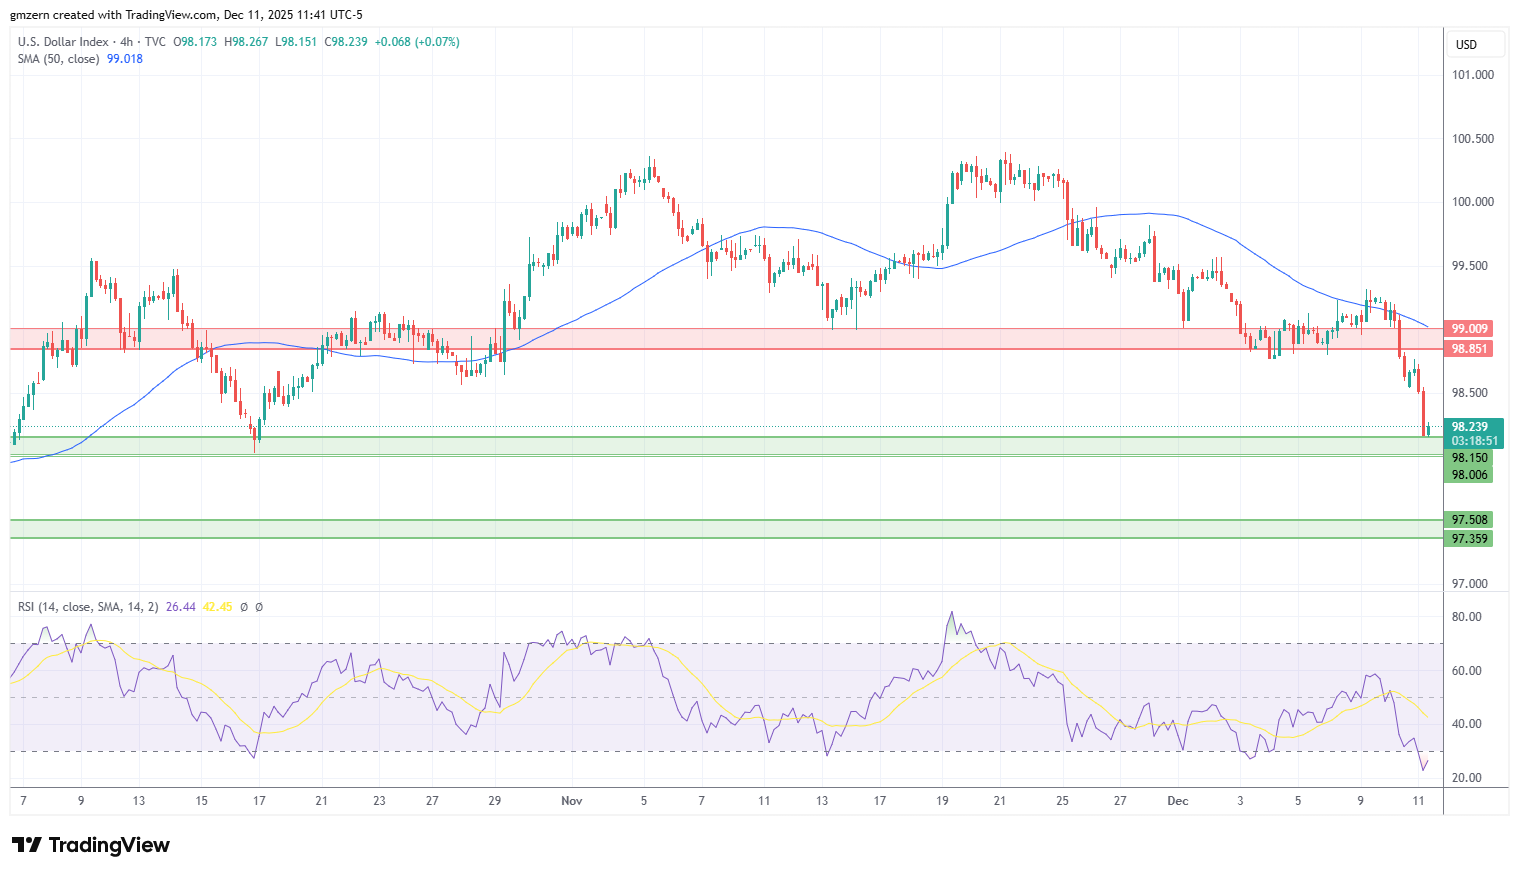Screen dimensions: 1519x875
Task: Click the 101.000 price axis label
Action: (x=1473, y=75)
